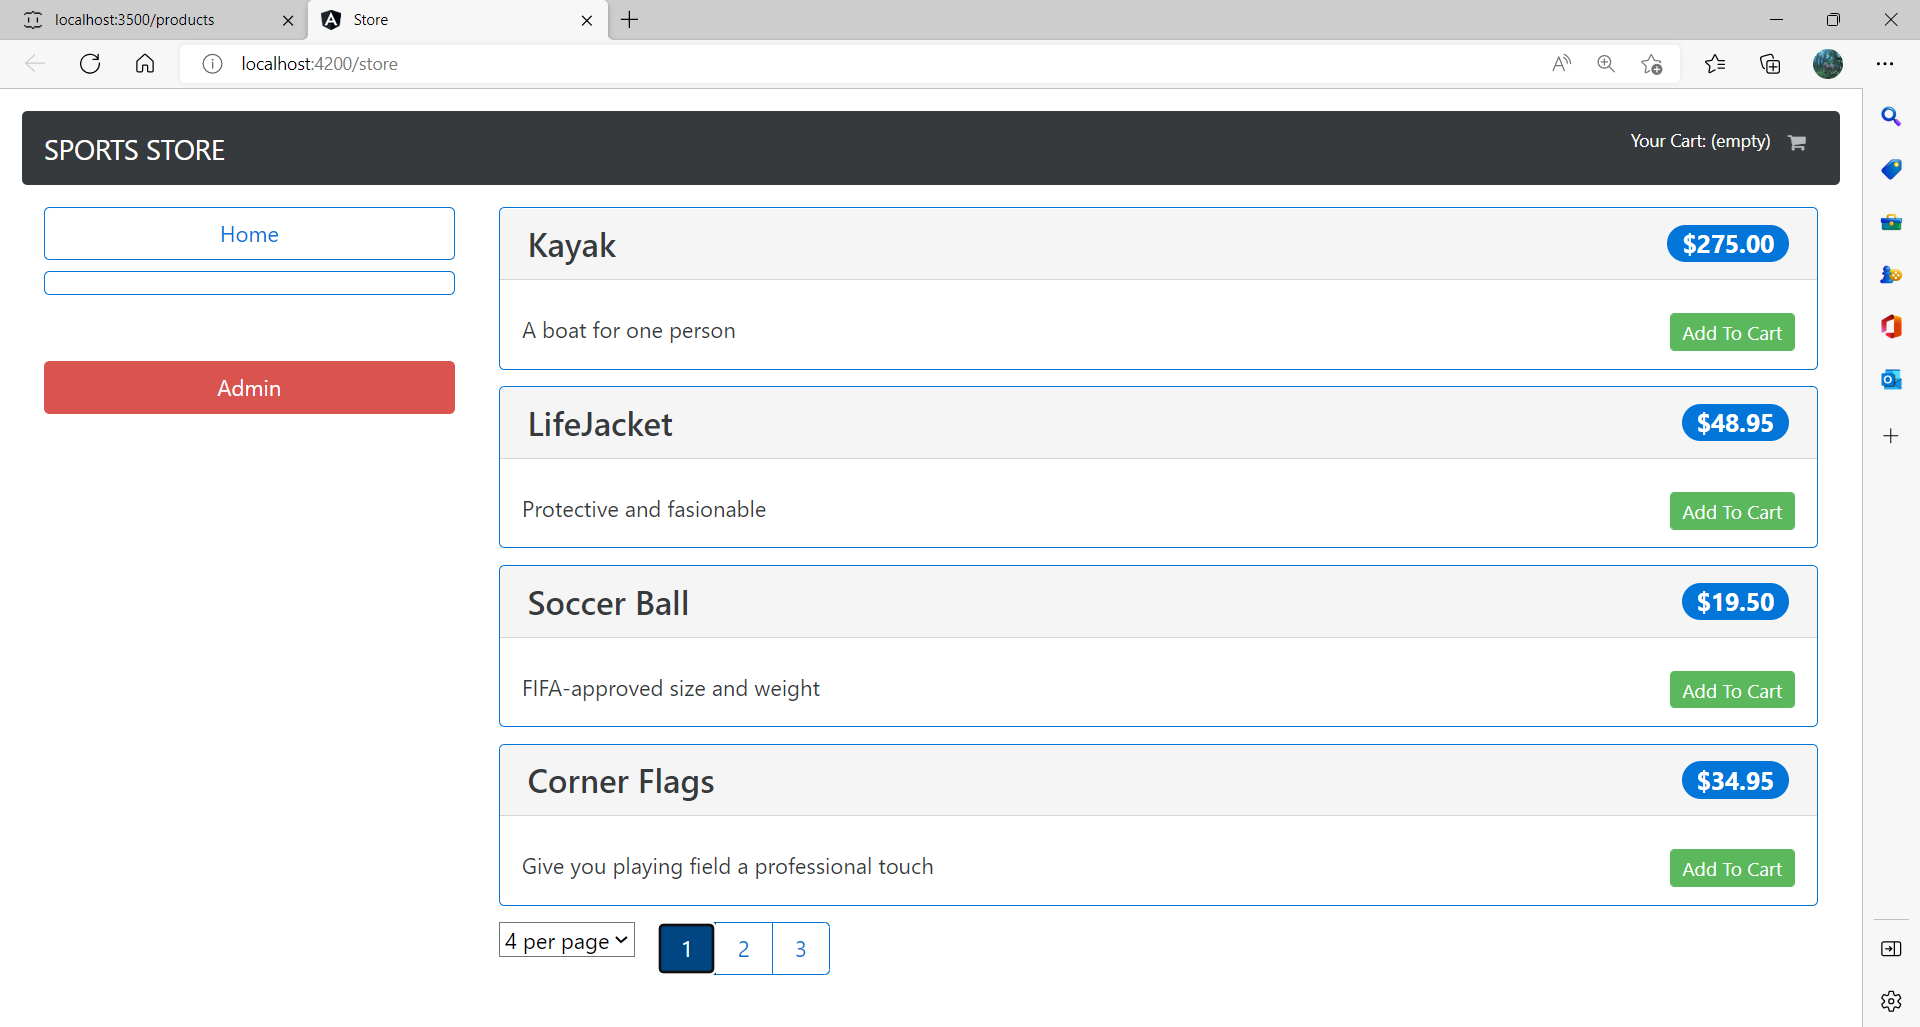Show the Home category
Image resolution: width=1920 pixels, height=1027 pixels.
click(x=249, y=234)
